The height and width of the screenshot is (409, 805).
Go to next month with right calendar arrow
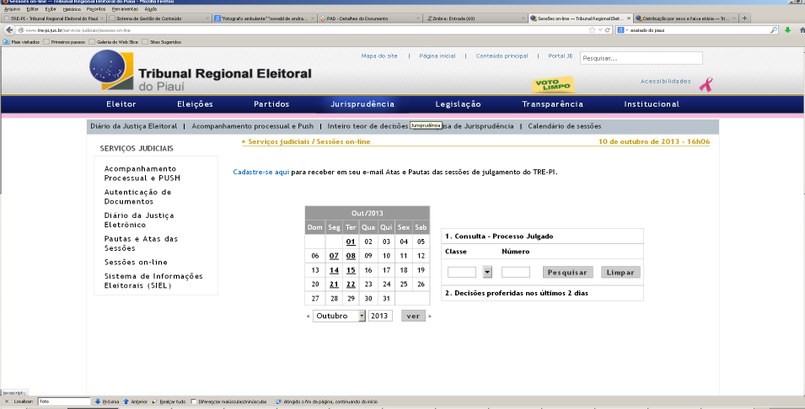point(430,316)
